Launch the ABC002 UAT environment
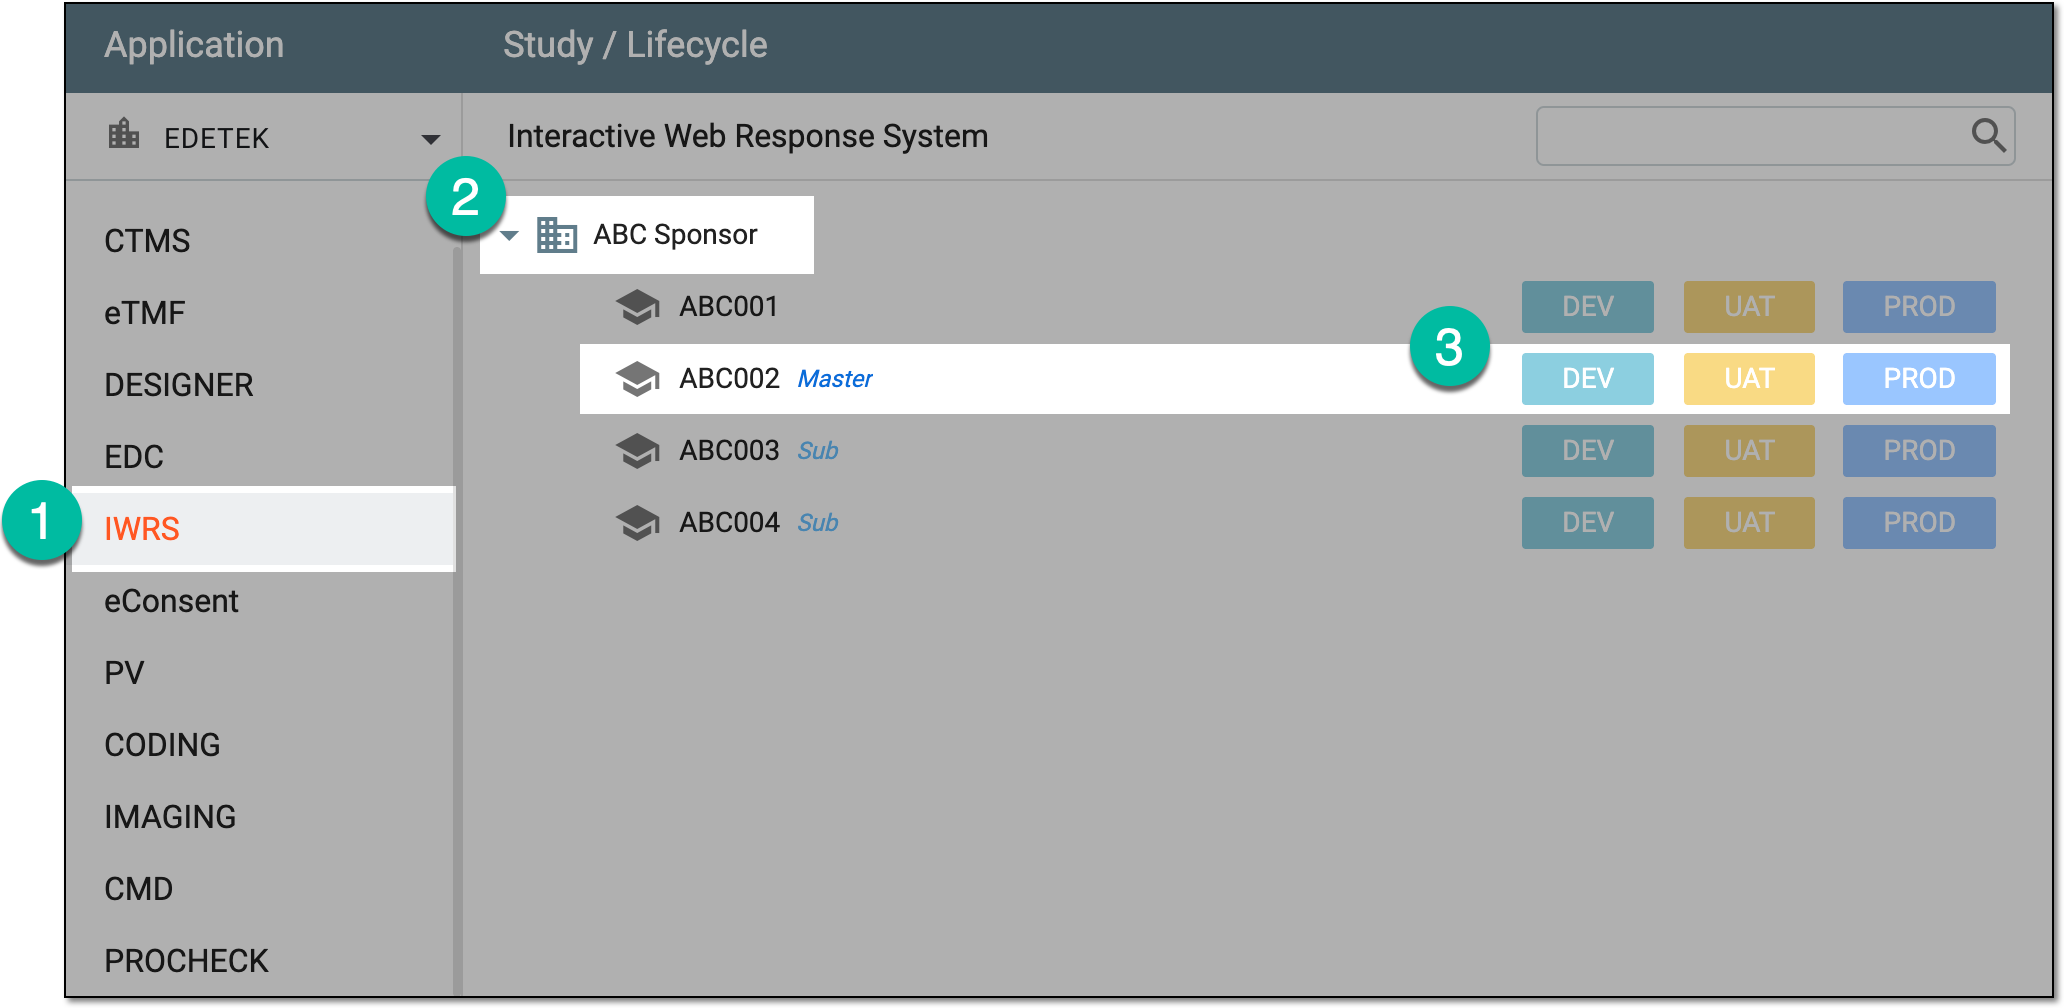The height and width of the screenshot is (1008, 2064). click(1749, 379)
